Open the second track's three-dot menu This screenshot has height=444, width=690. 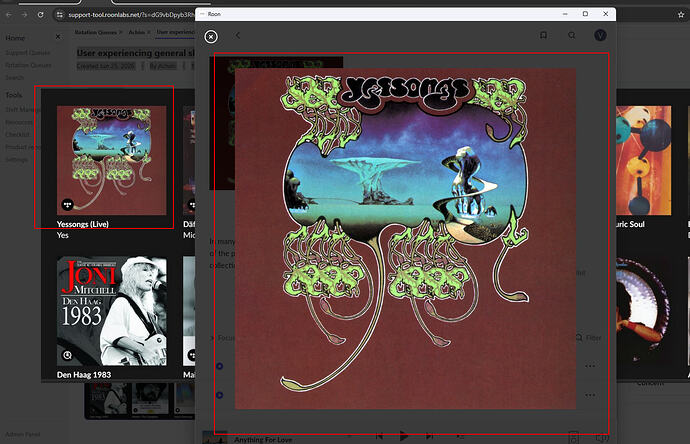coord(590,395)
